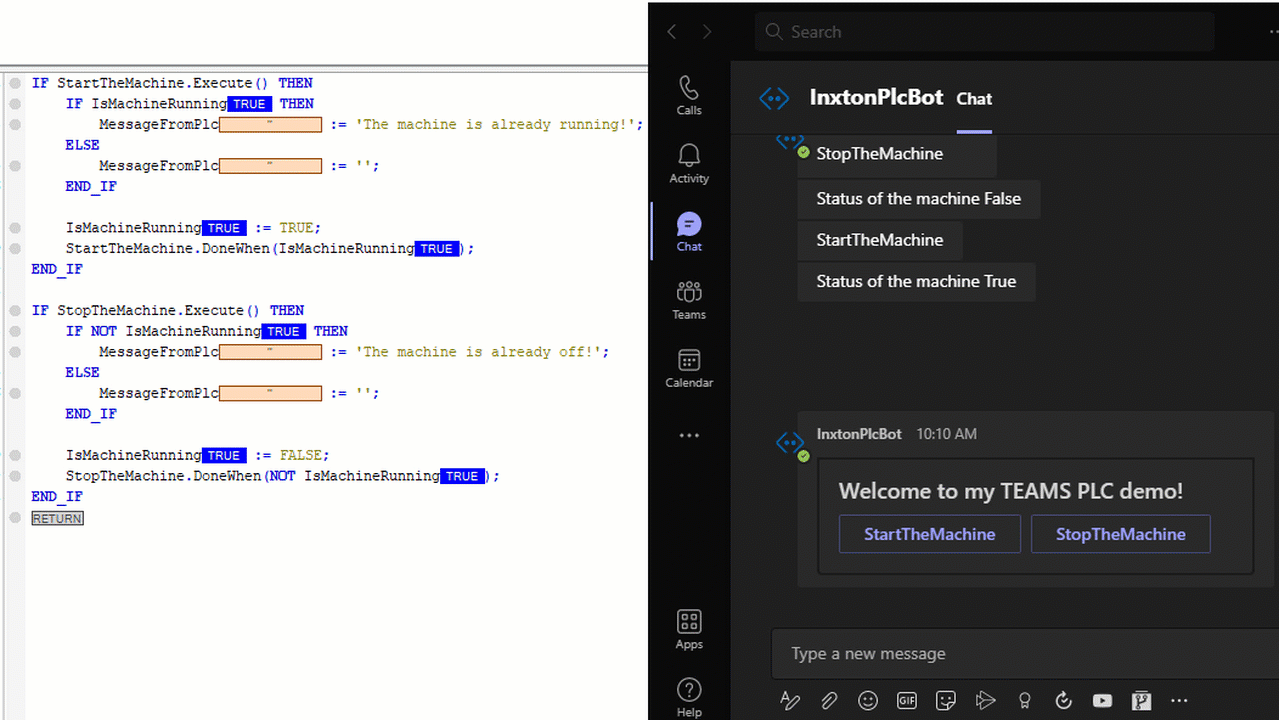
Task: Open Calls in the Teams sidebar
Action: click(x=689, y=96)
